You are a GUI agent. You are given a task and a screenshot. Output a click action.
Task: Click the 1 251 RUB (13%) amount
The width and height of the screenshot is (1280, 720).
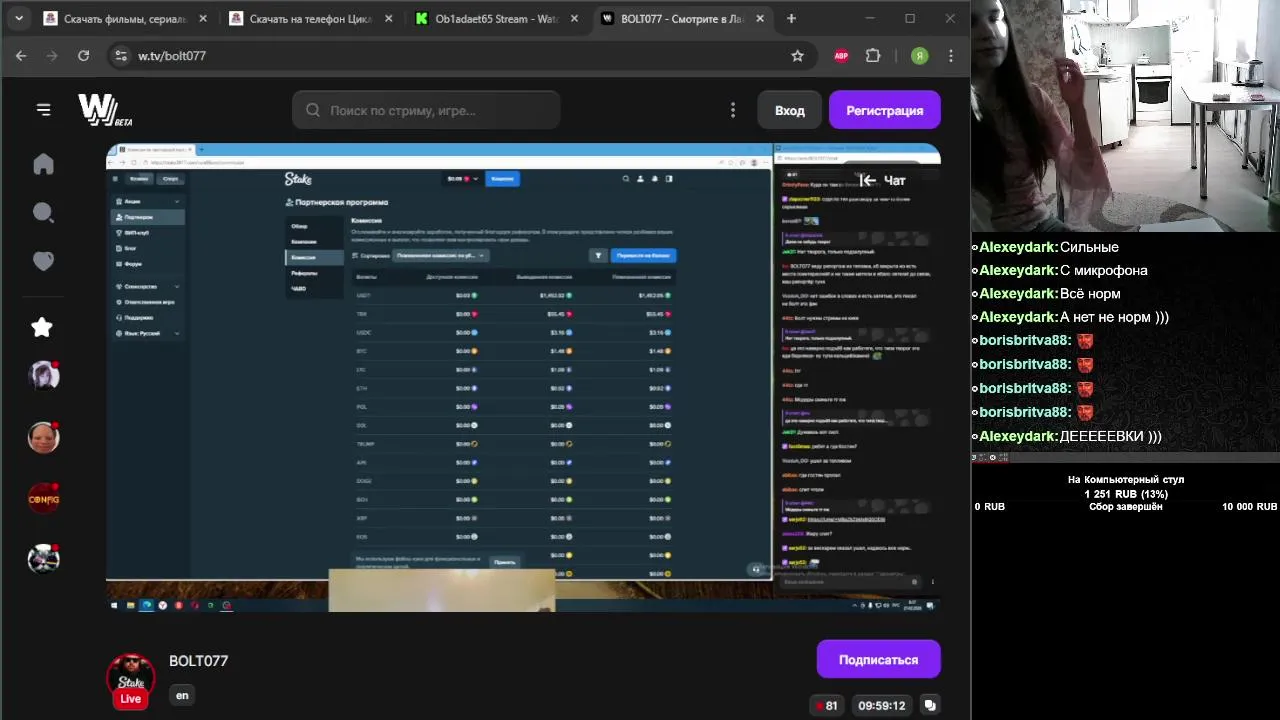pos(1126,494)
